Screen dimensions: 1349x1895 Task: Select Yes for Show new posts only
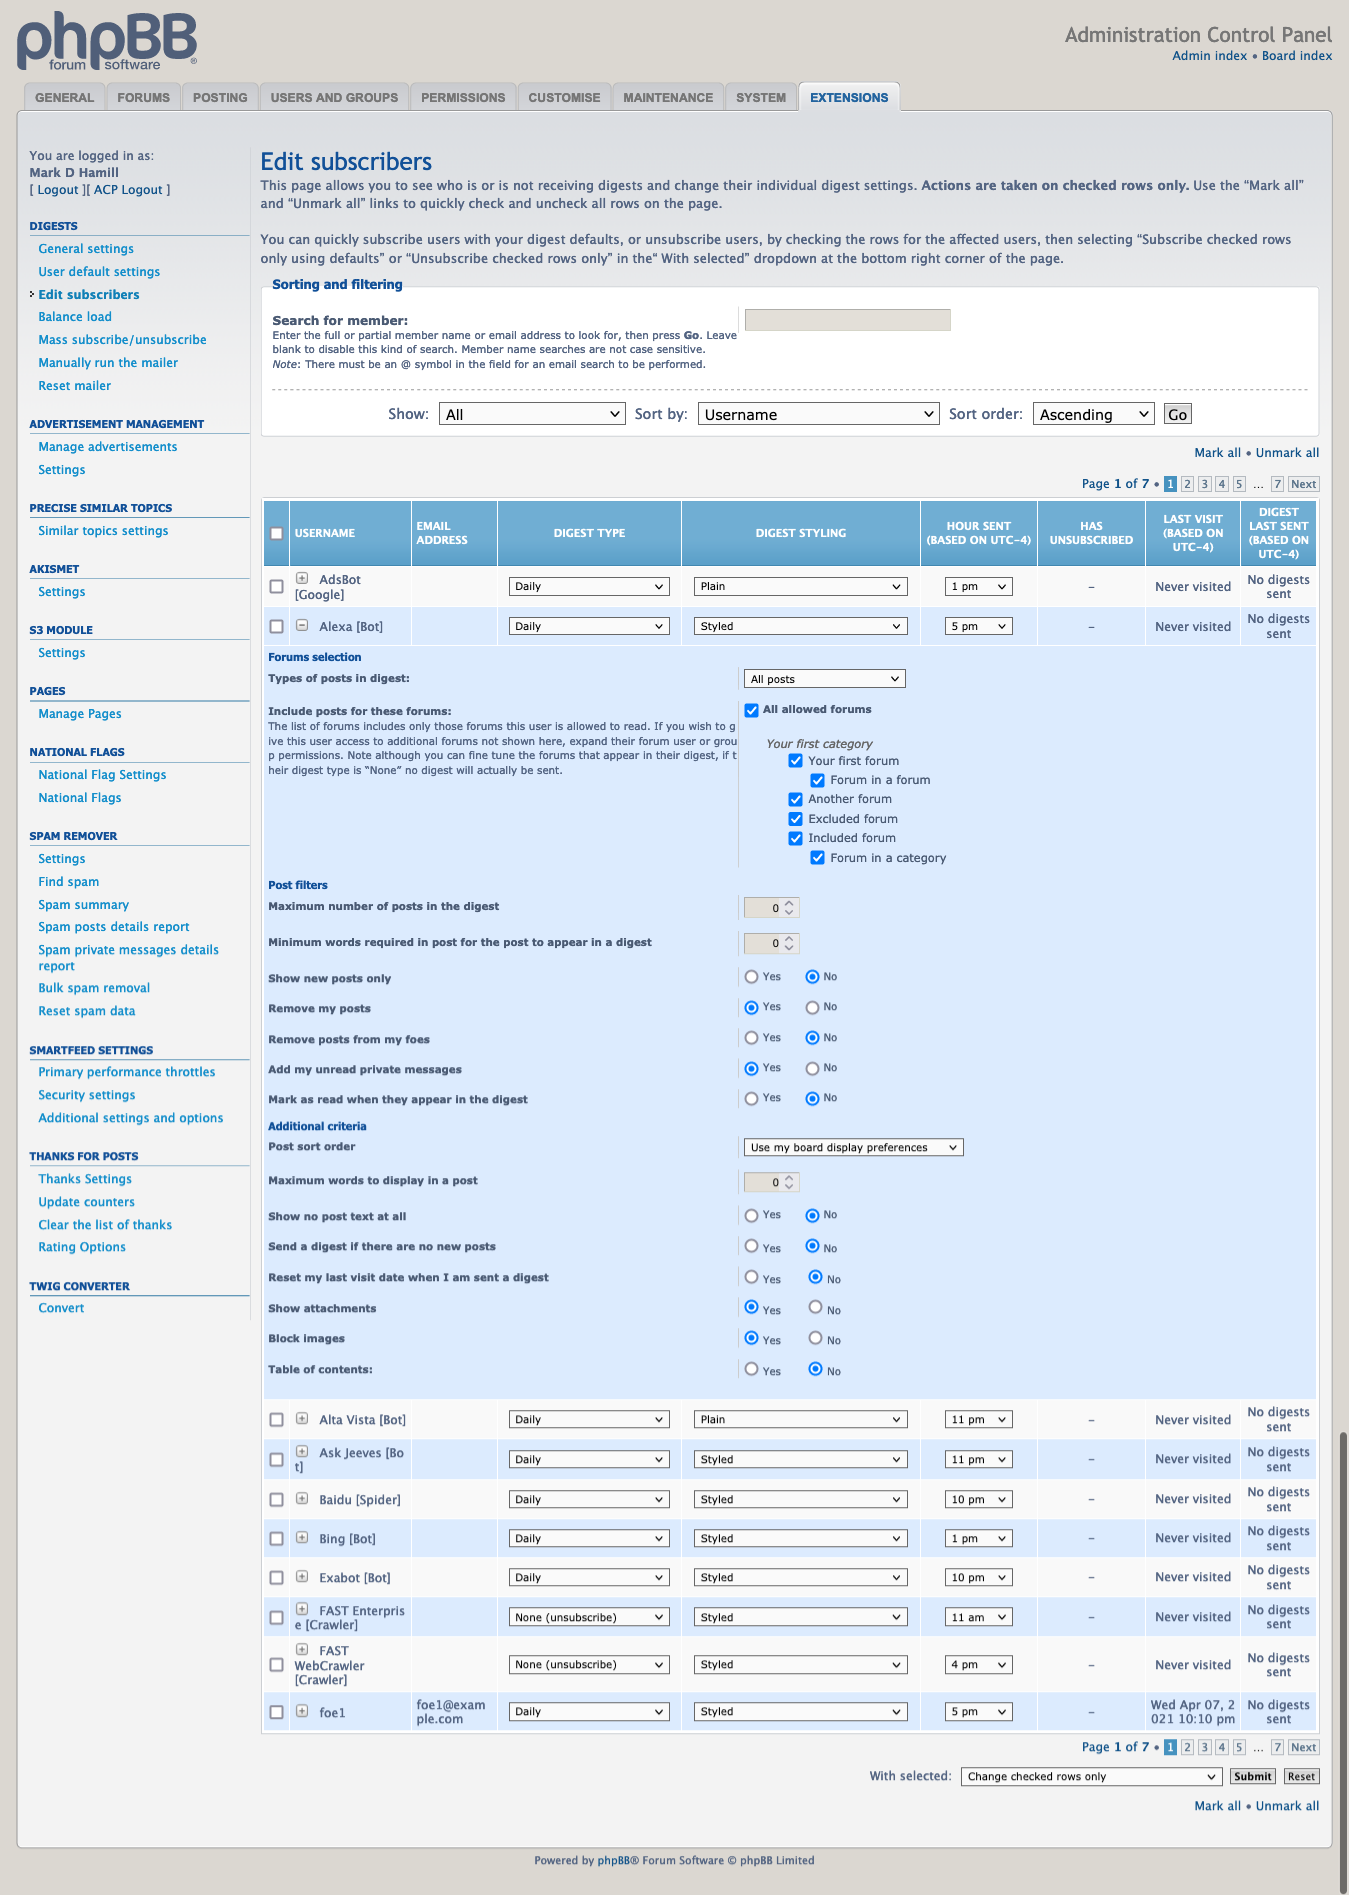(x=752, y=977)
